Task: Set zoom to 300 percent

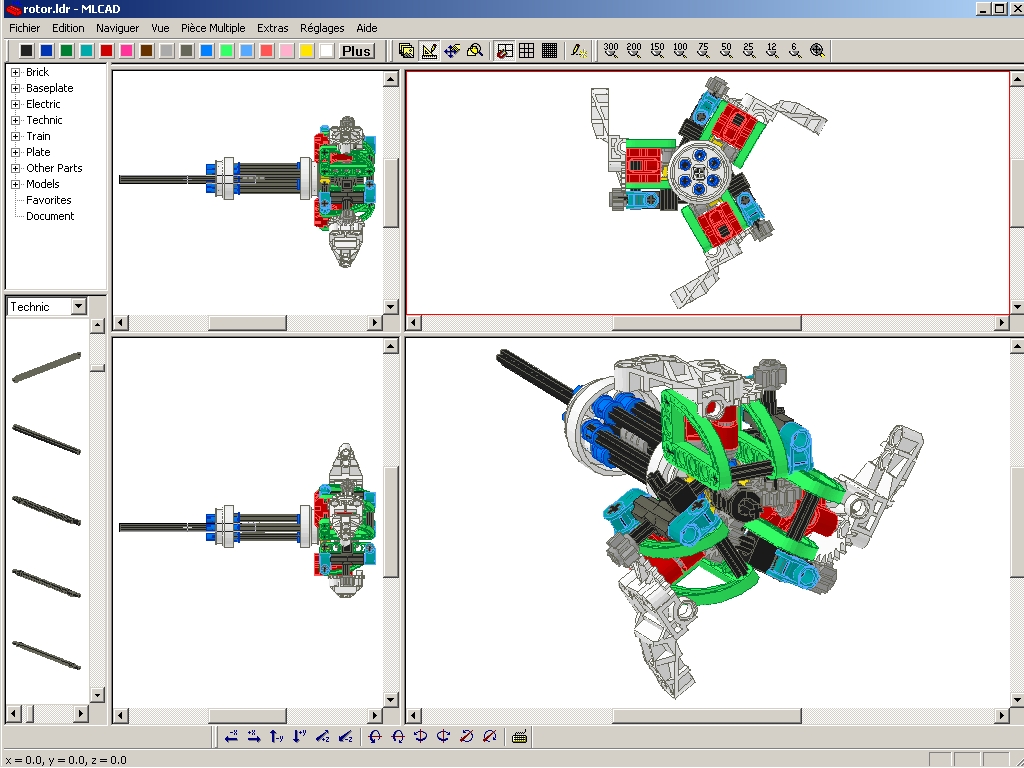Action: [x=611, y=50]
